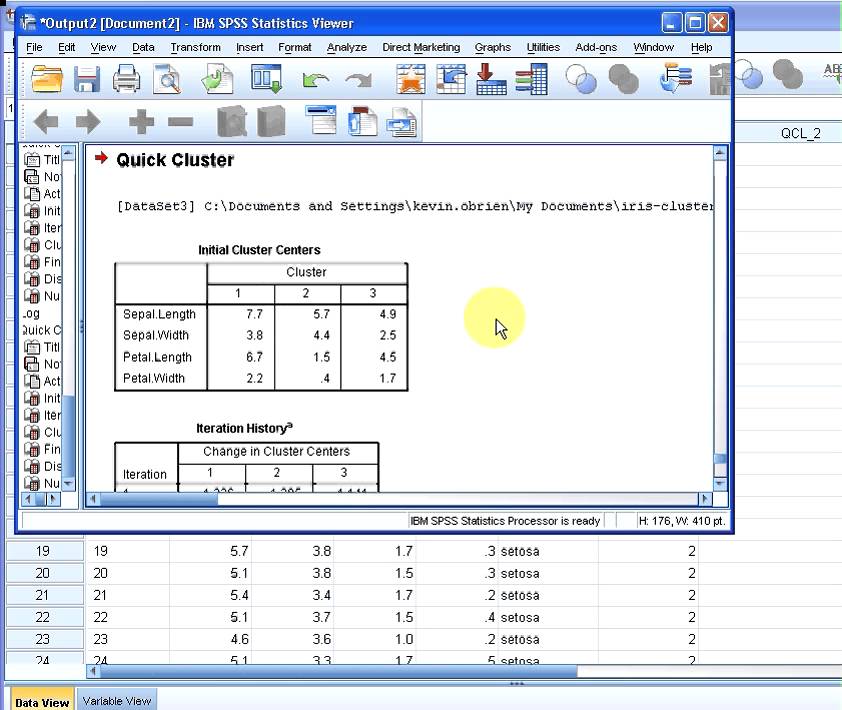Image resolution: width=842 pixels, height=710 pixels.
Task: Click the Promote left arrow icon
Action: [x=46, y=122]
